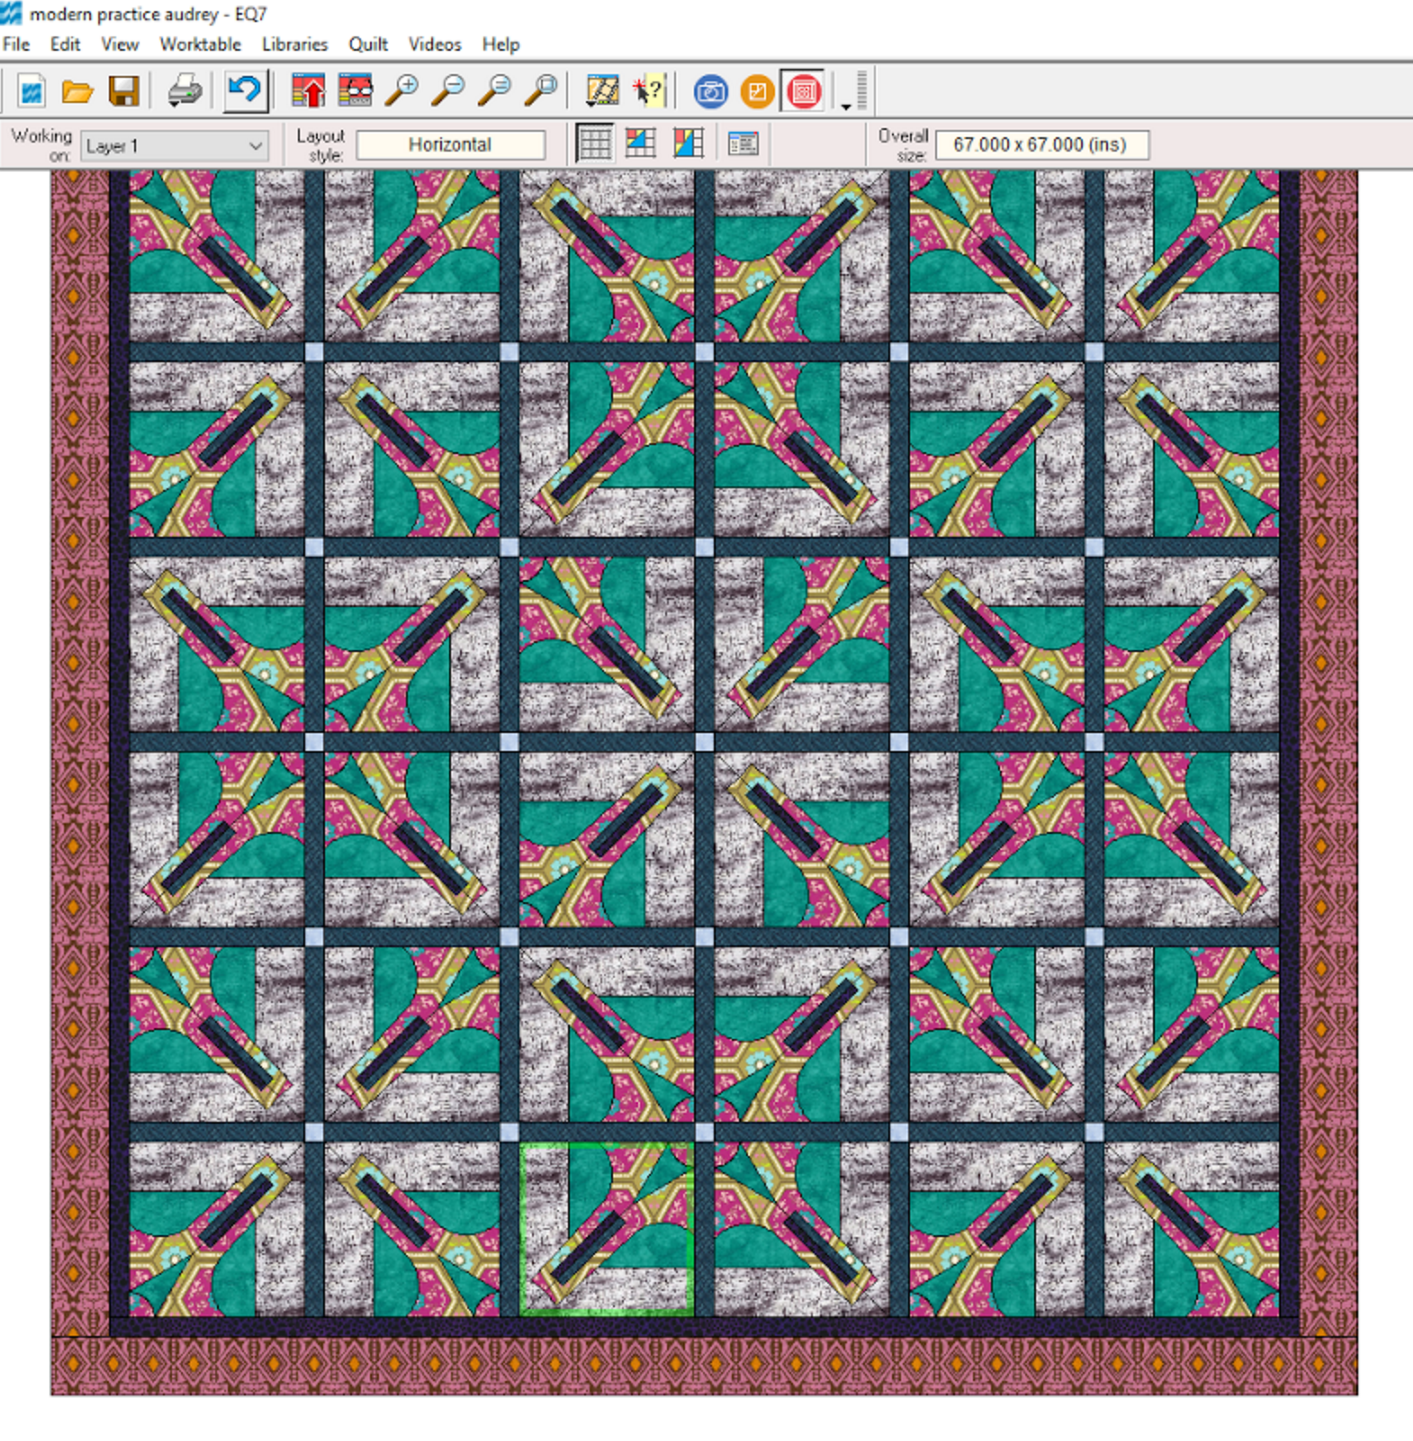The height and width of the screenshot is (1441, 1413).
Task: Click Add to Sketchbook red arrow icon
Action: tap(308, 92)
